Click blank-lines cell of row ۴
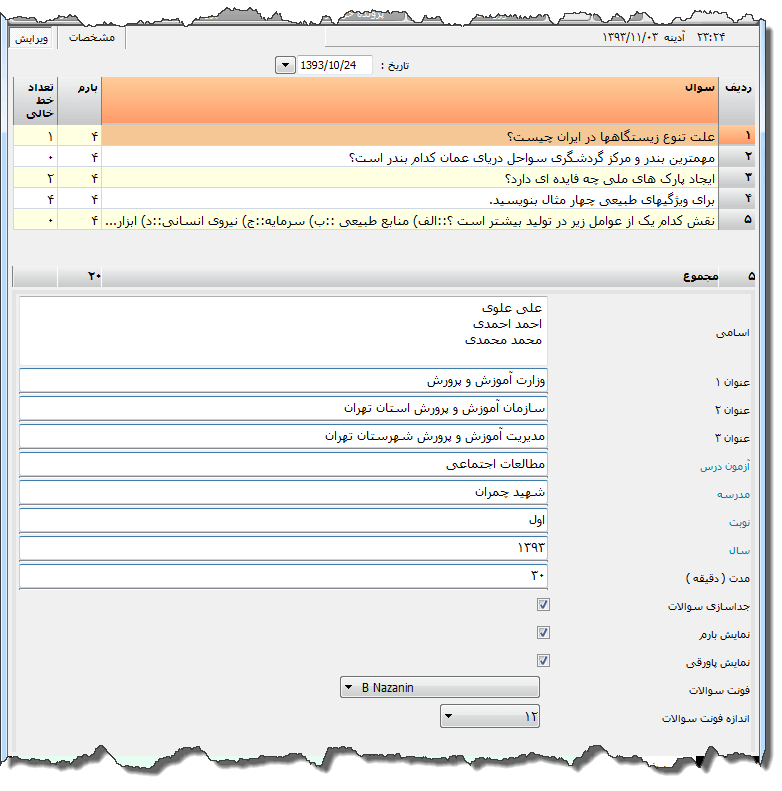 (35, 200)
